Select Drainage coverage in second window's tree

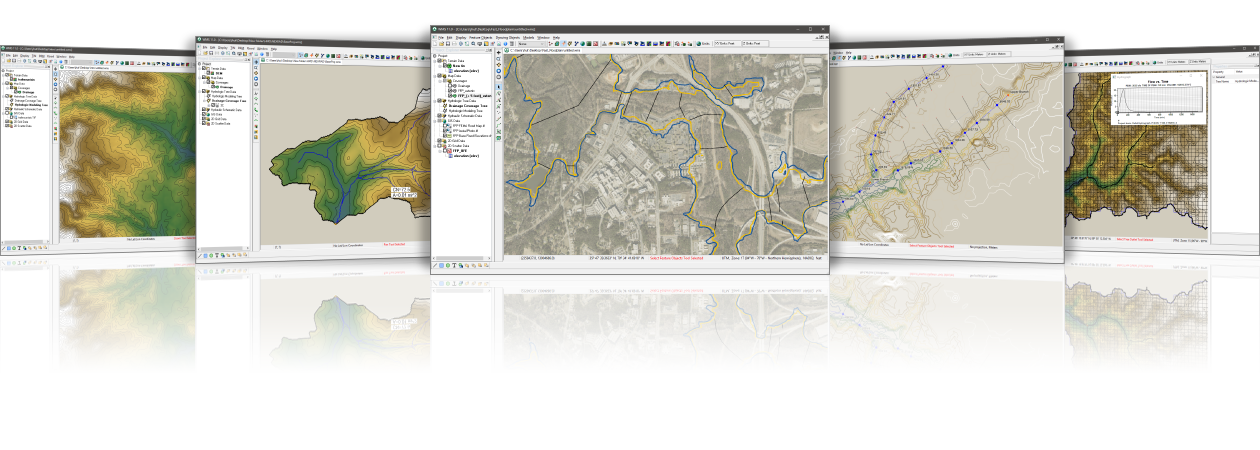228,87
